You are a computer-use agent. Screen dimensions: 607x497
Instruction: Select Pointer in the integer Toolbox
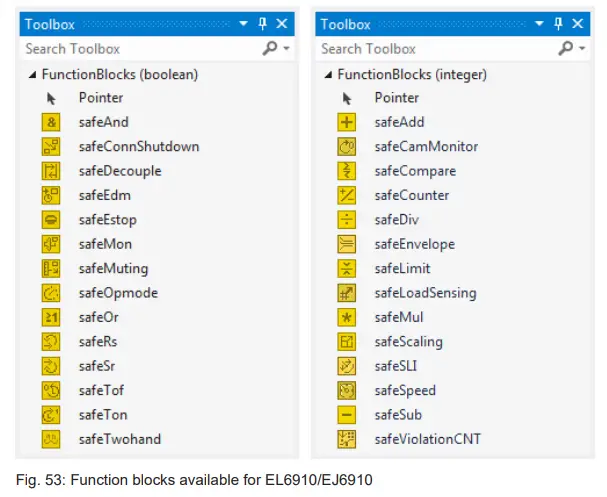pyautogui.click(x=396, y=98)
